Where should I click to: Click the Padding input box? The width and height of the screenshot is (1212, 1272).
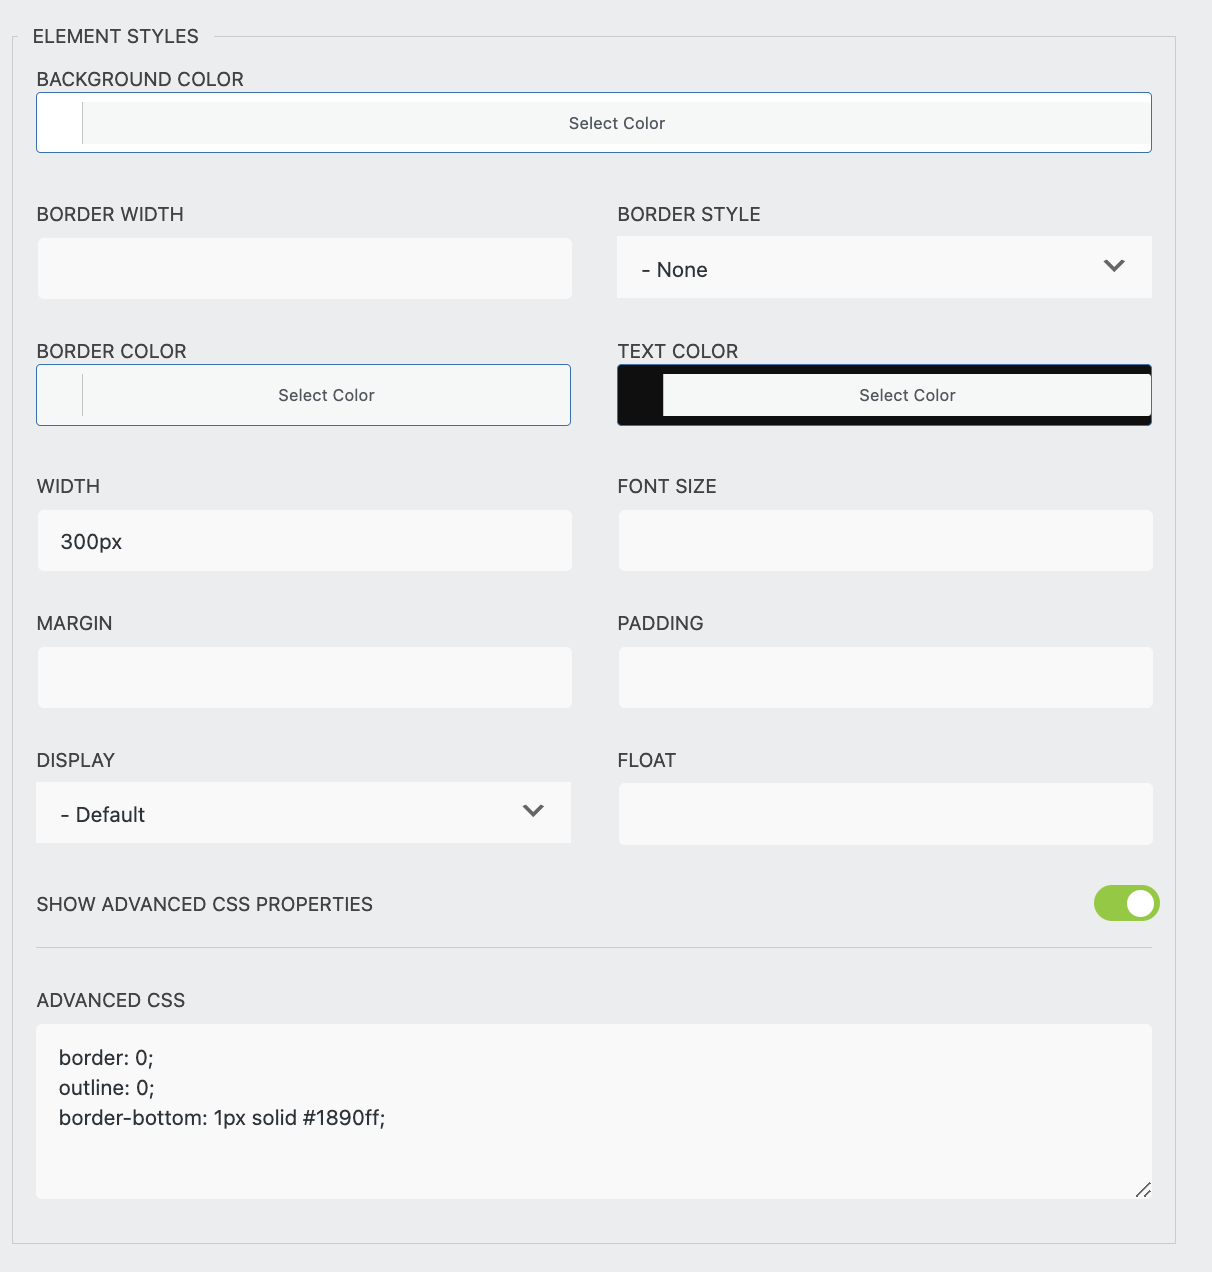coord(884,677)
